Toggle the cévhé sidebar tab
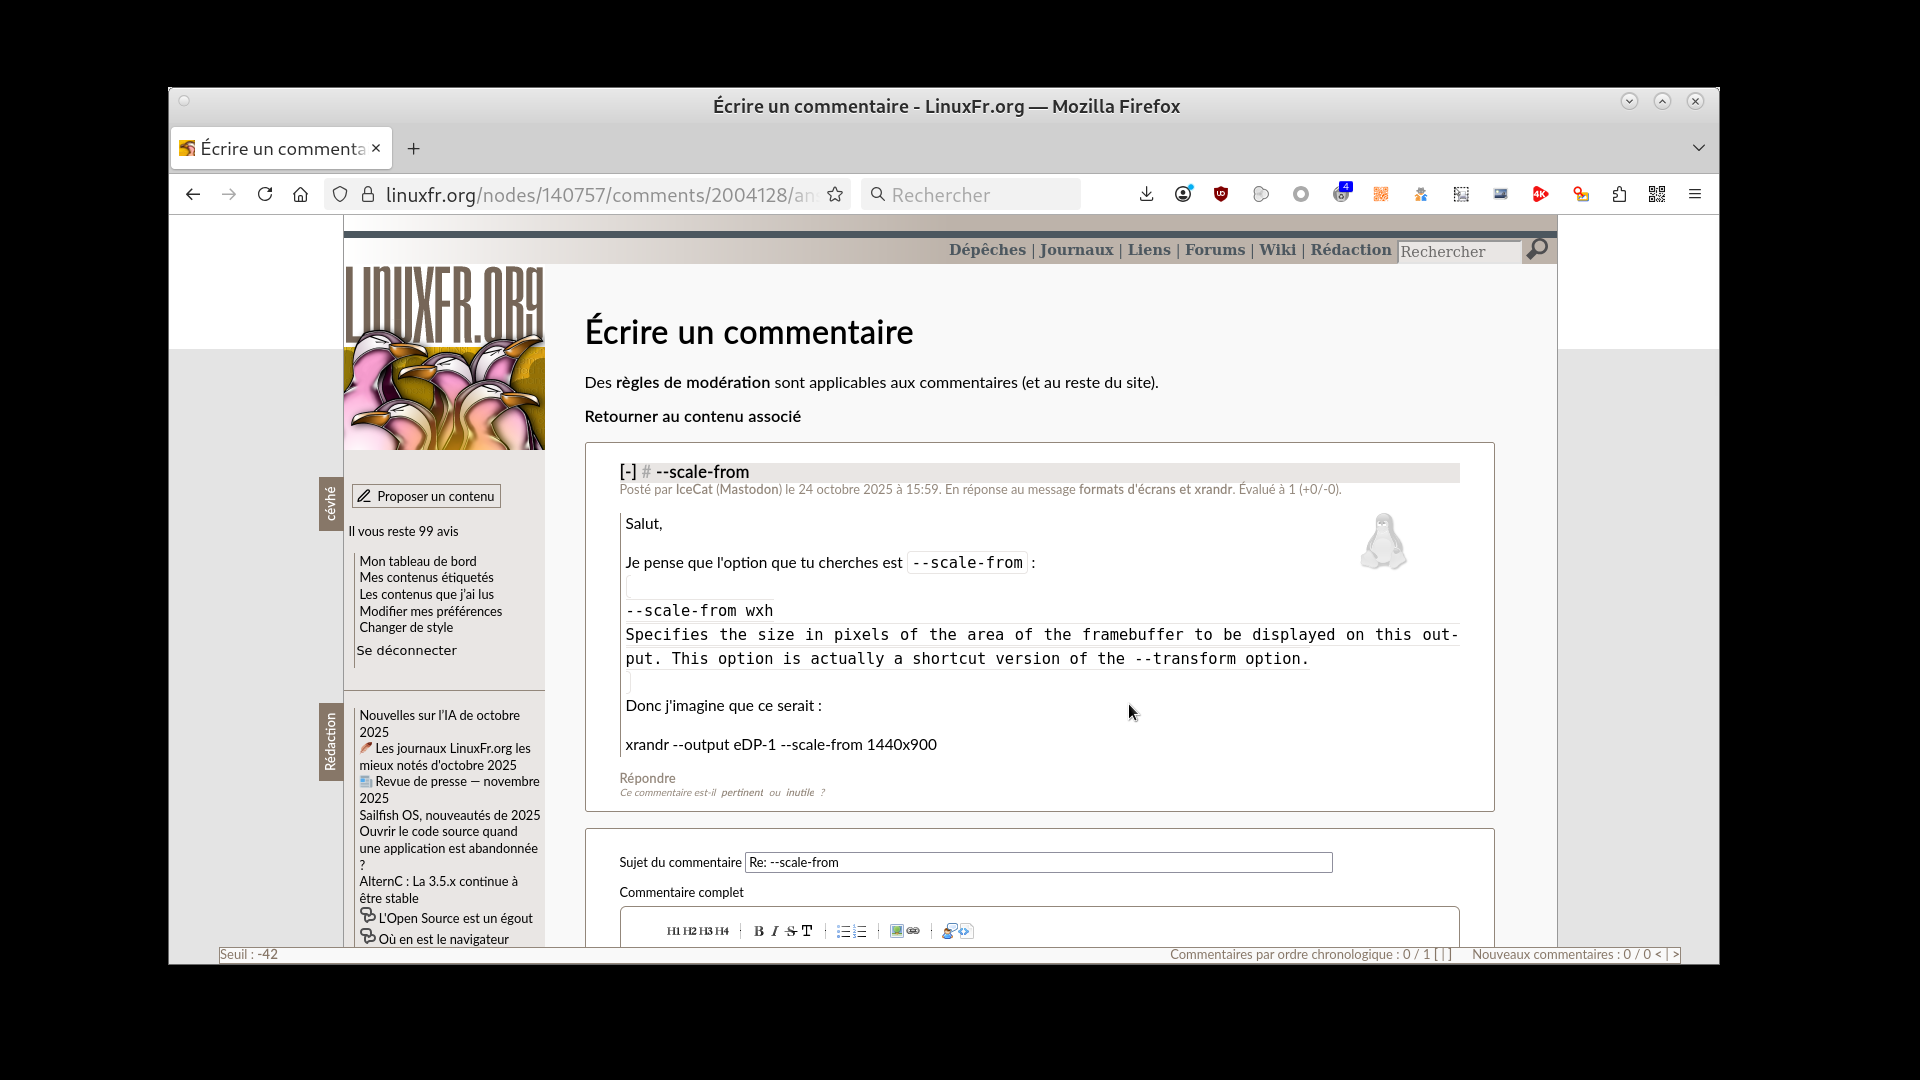This screenshot has height=1080, width=1920. point(331,503)
